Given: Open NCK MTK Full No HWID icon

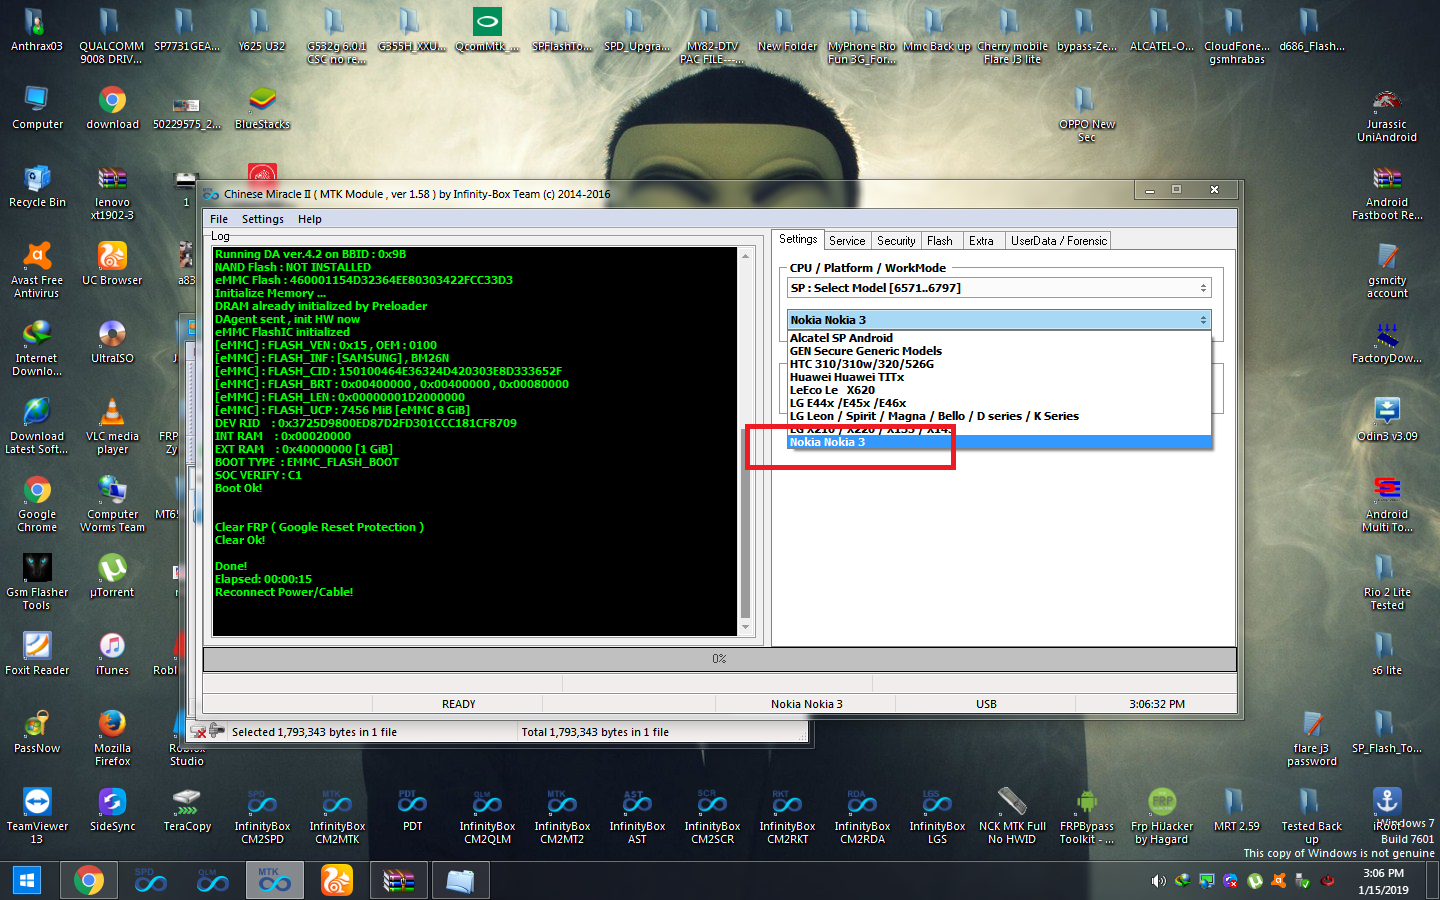Looking at the screenshot, I should (1012, 815).
